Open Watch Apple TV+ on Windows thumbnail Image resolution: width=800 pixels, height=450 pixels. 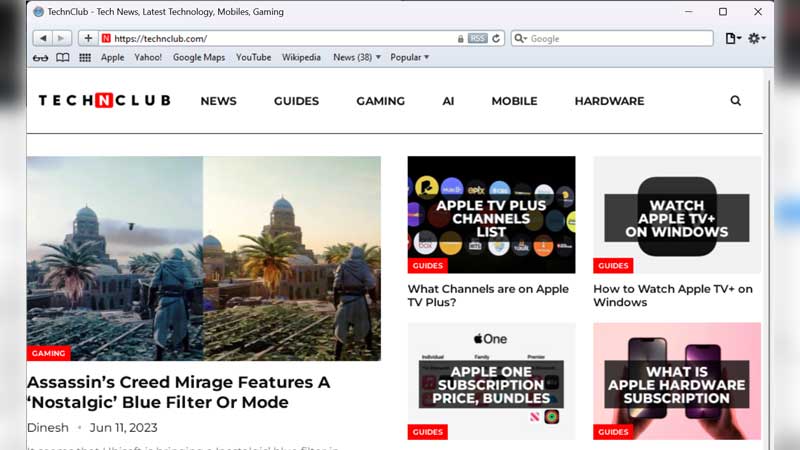click(x=677, y=215)
